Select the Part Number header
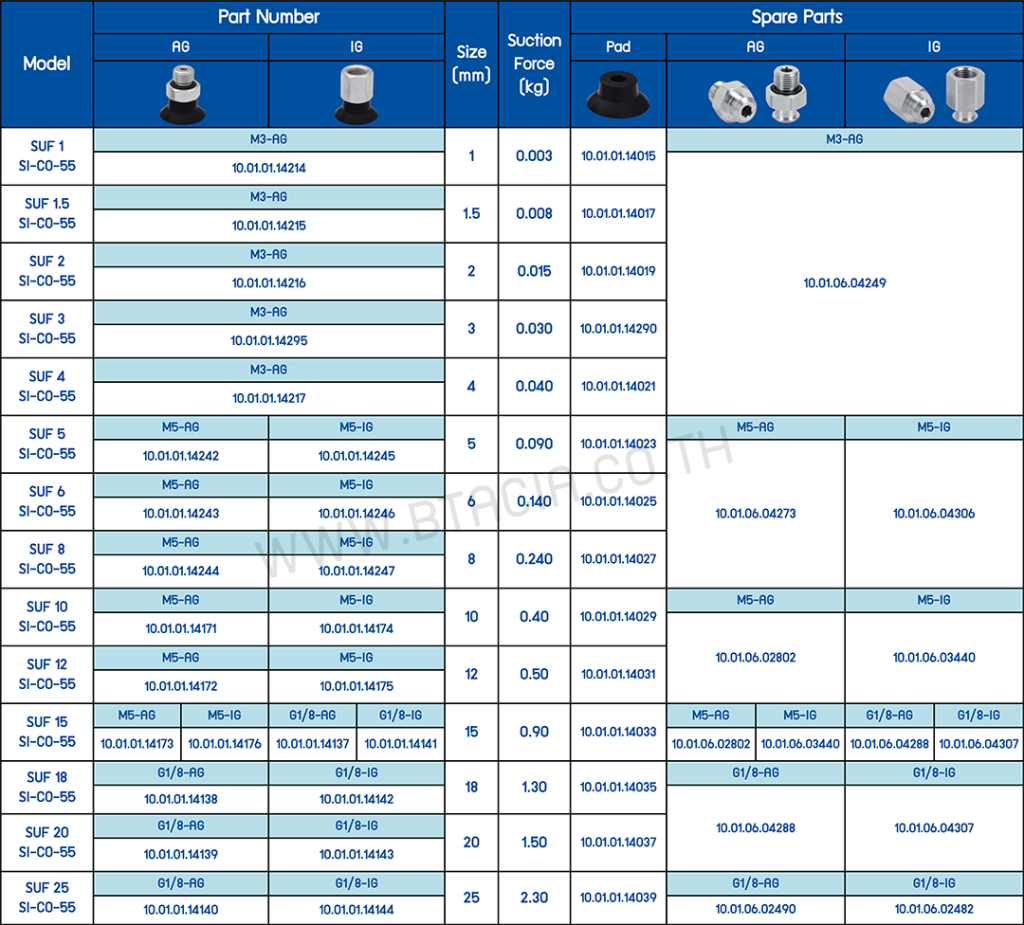 point(268,17)
